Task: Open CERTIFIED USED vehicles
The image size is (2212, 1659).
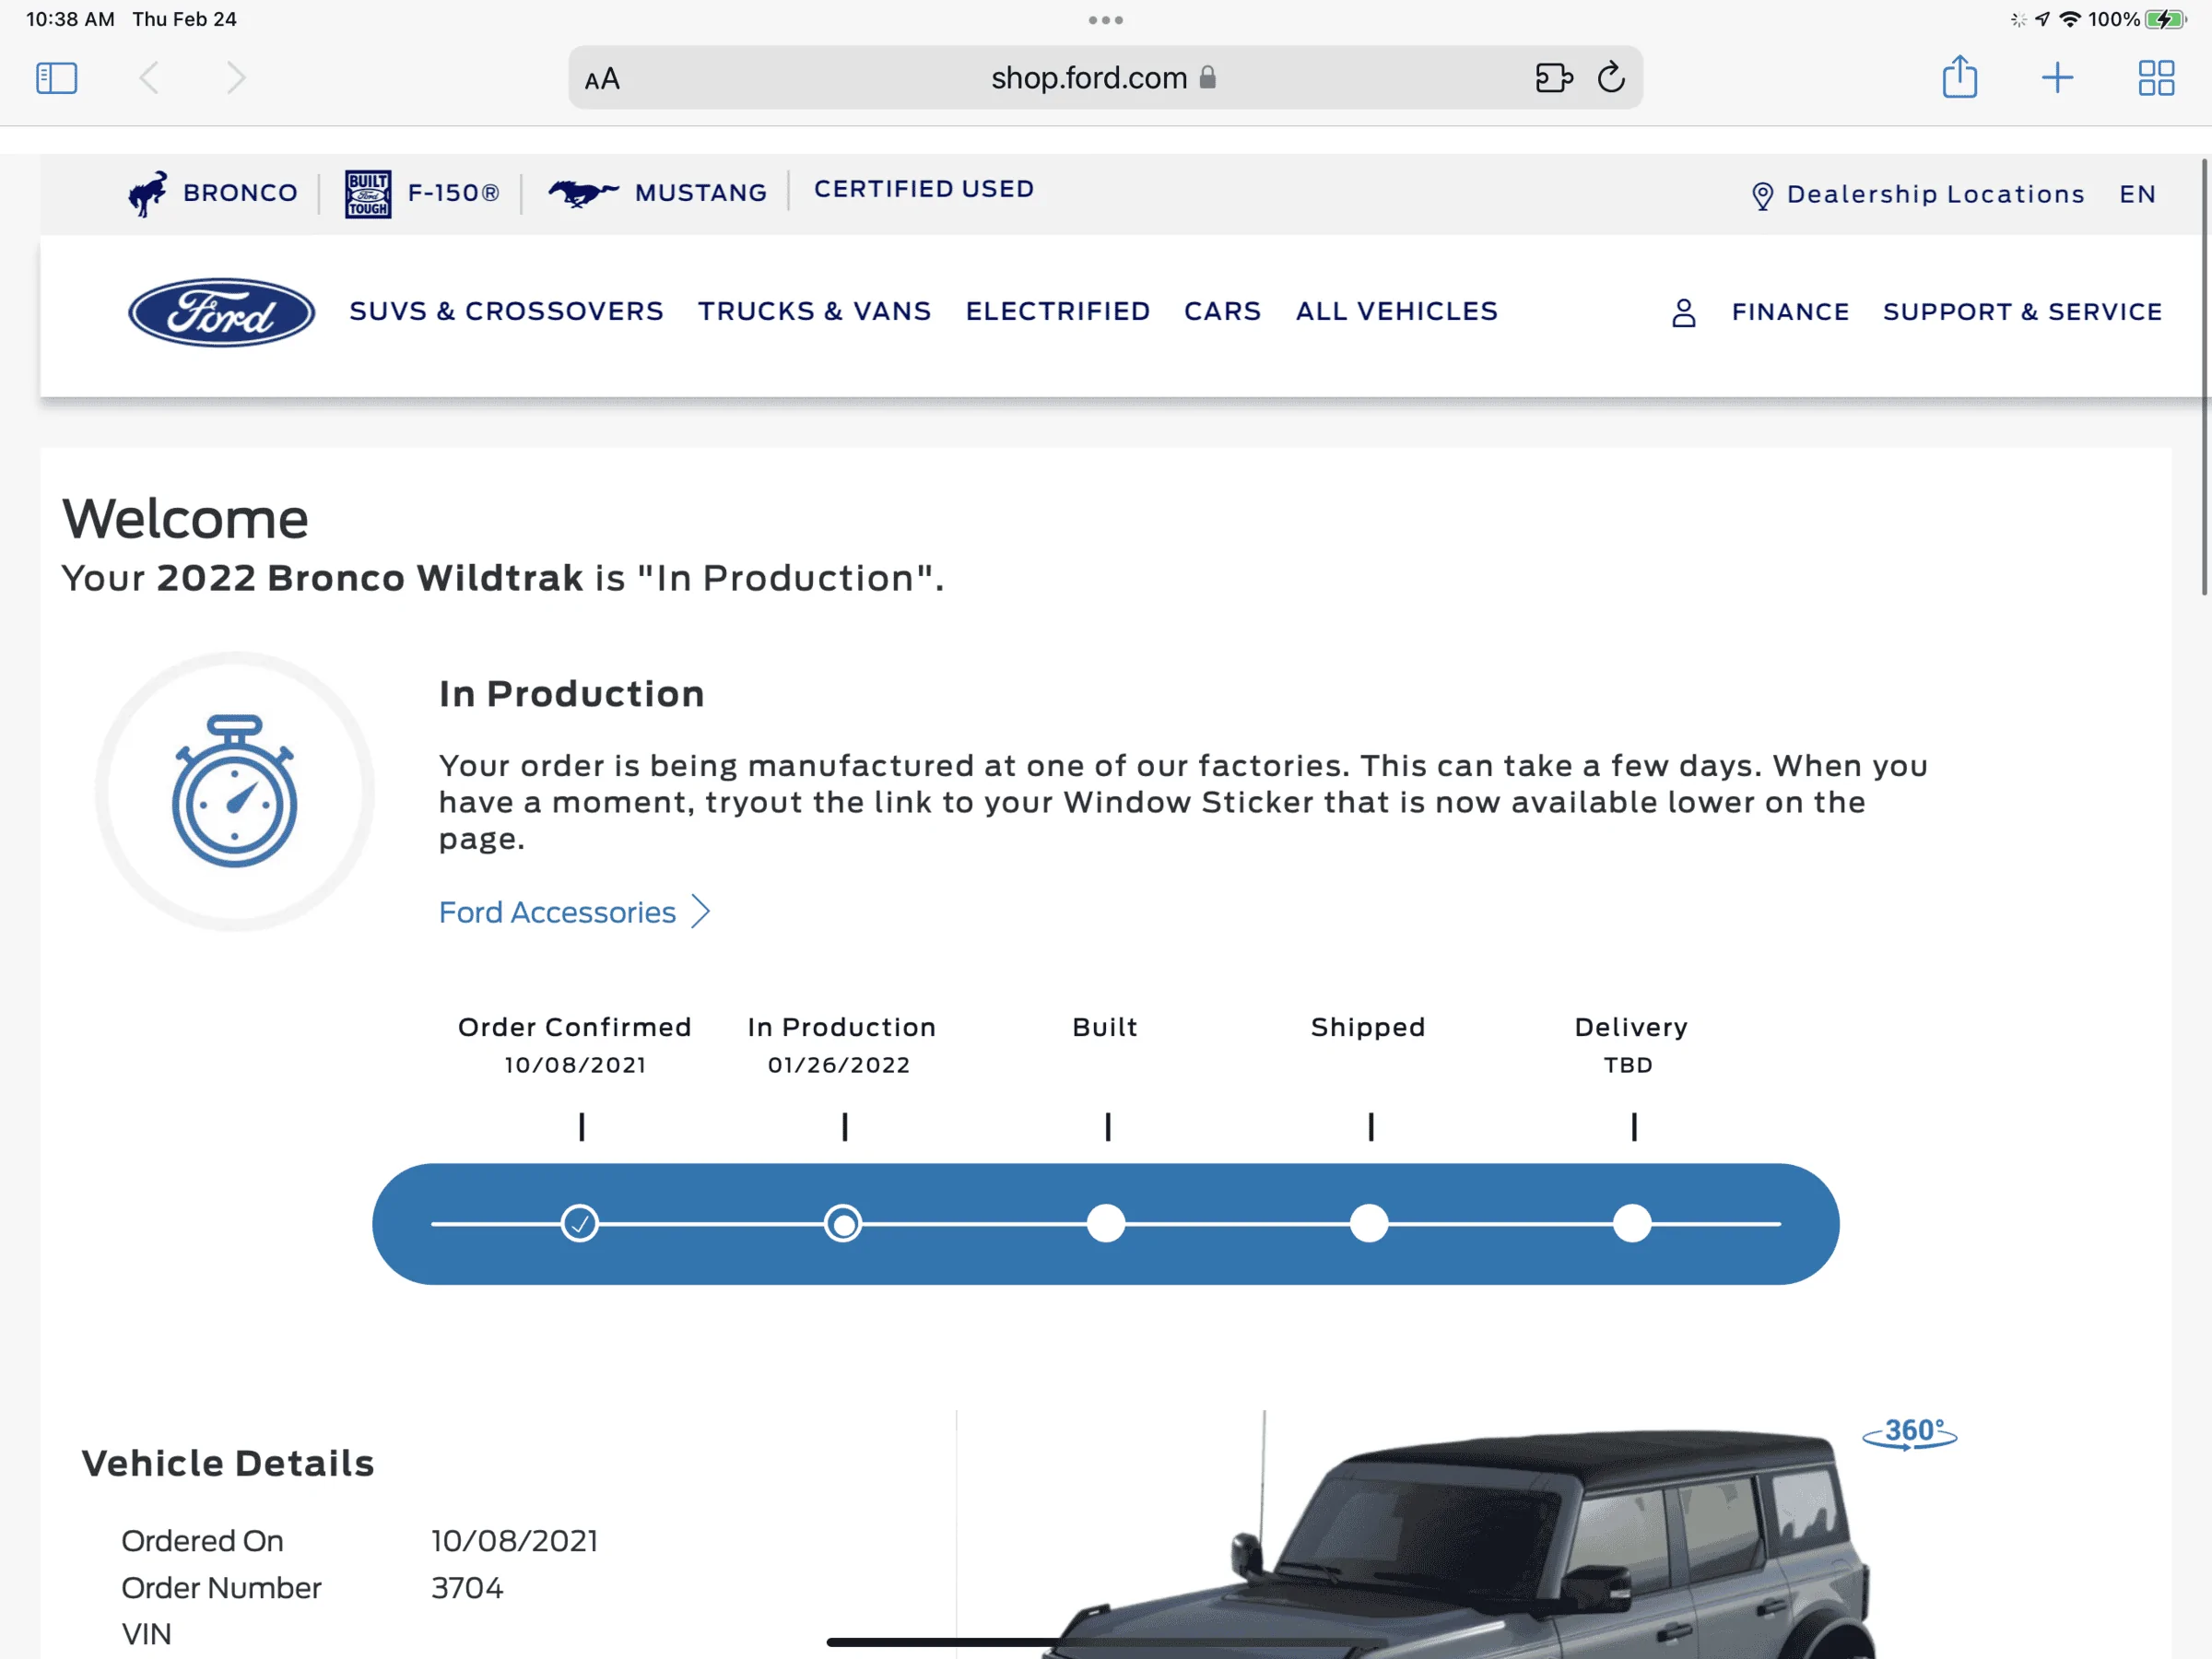Action: click(x=924, y=189)
